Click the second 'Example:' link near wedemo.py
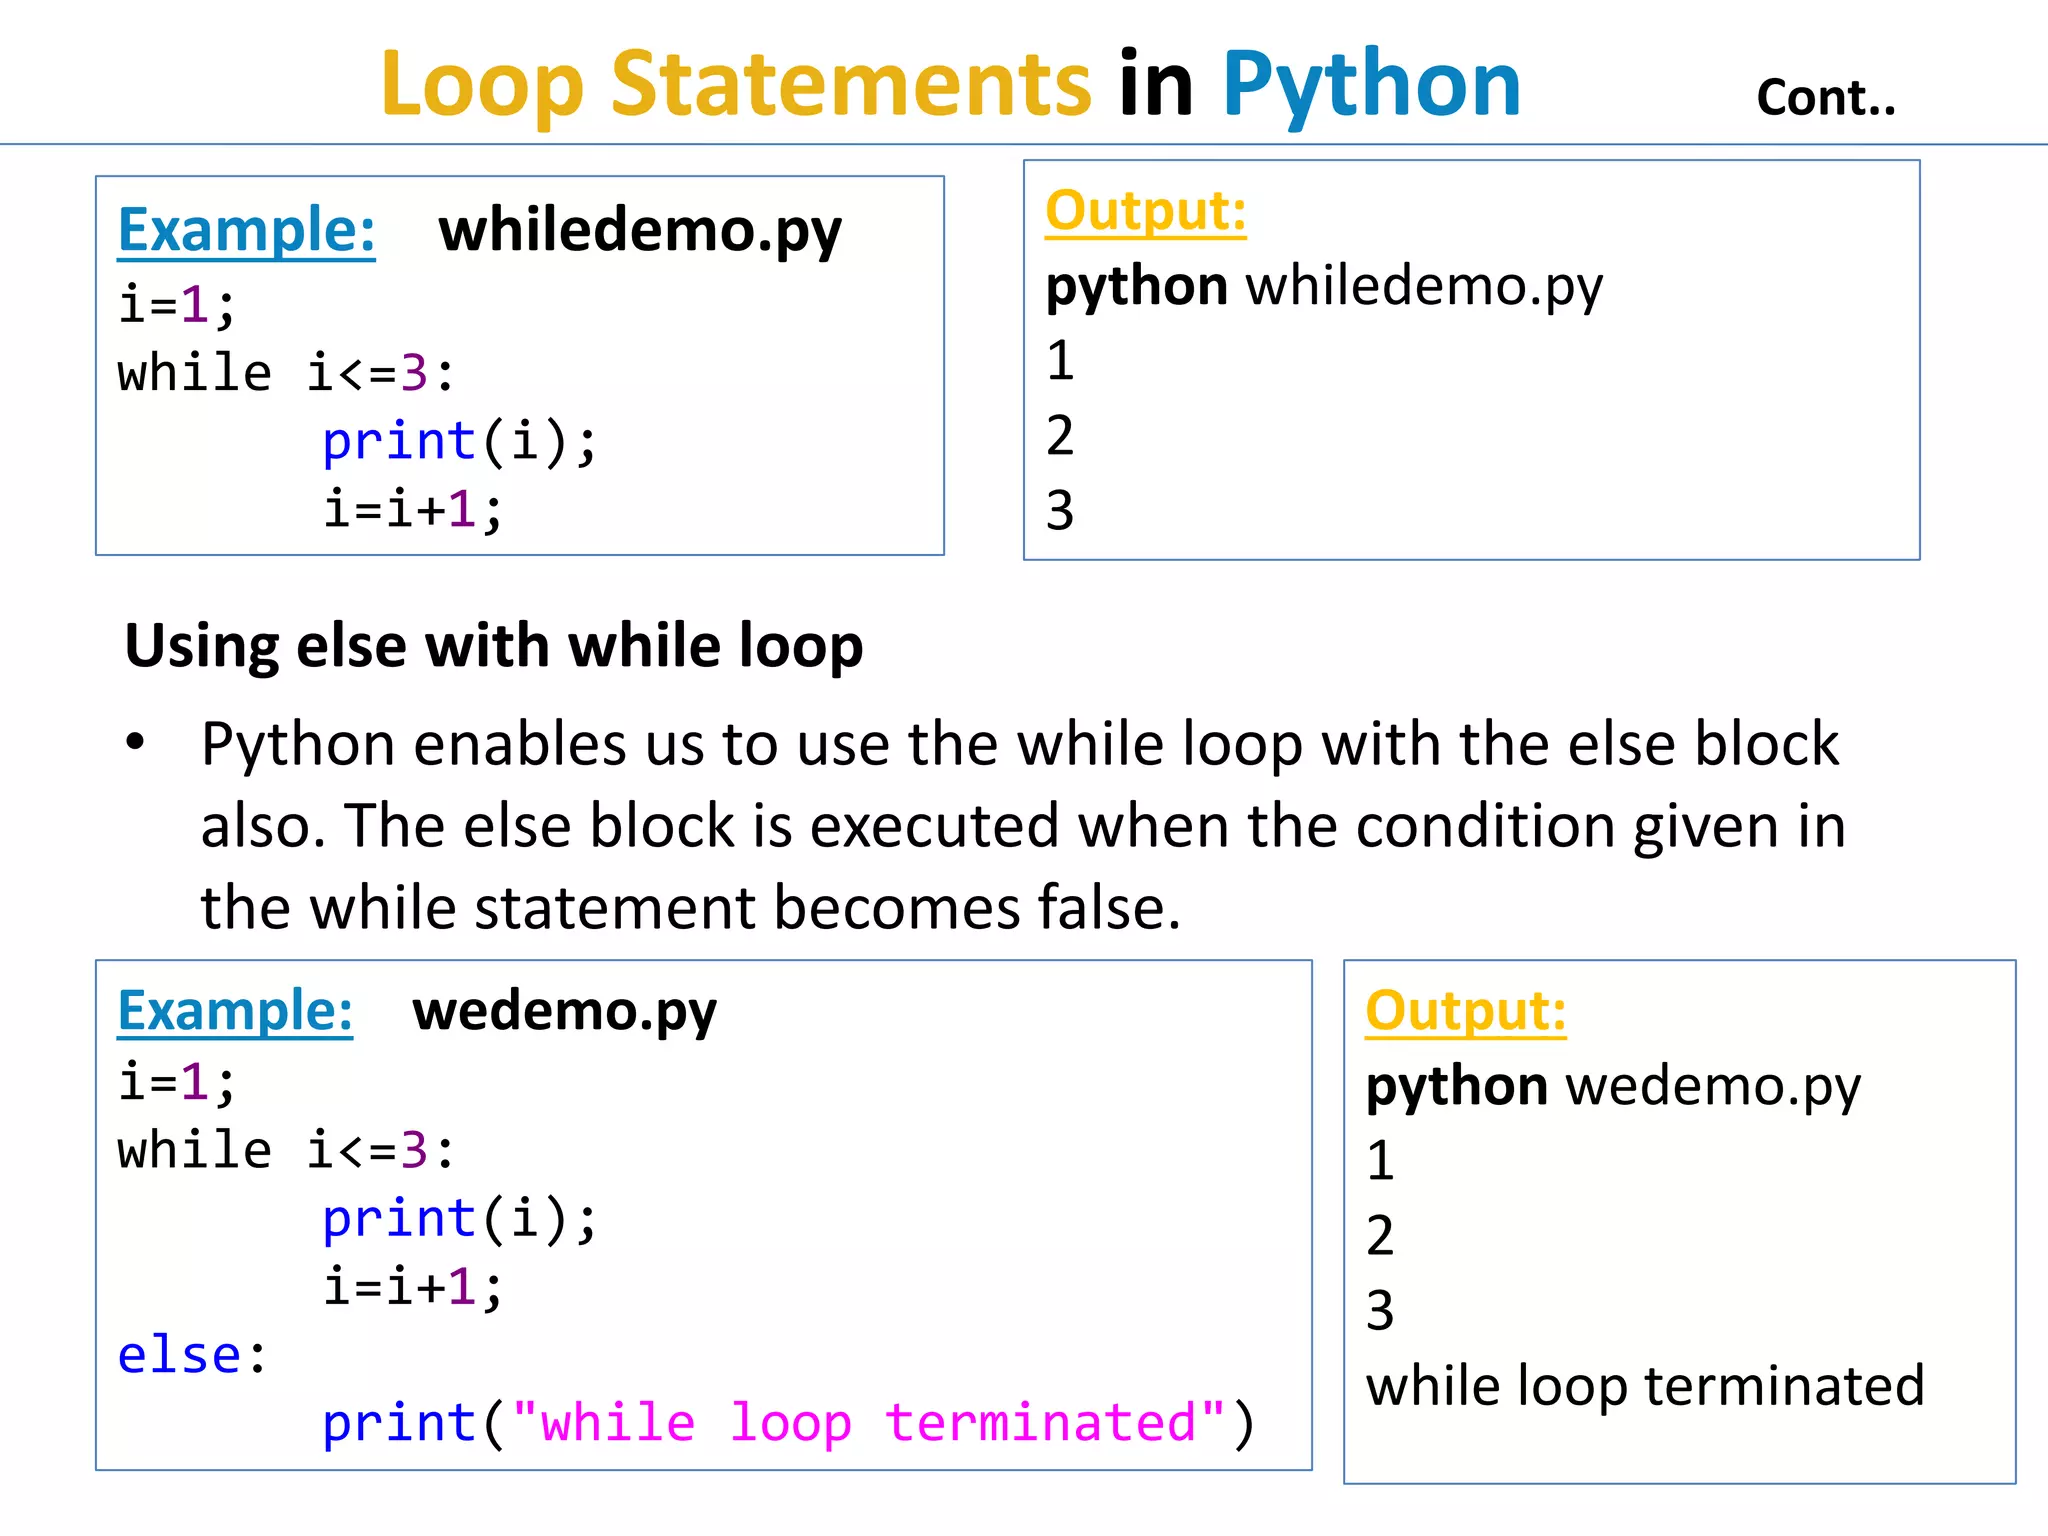Image resolution: width=2048 pixels, height=1536 pixels. coord(235,1010)
